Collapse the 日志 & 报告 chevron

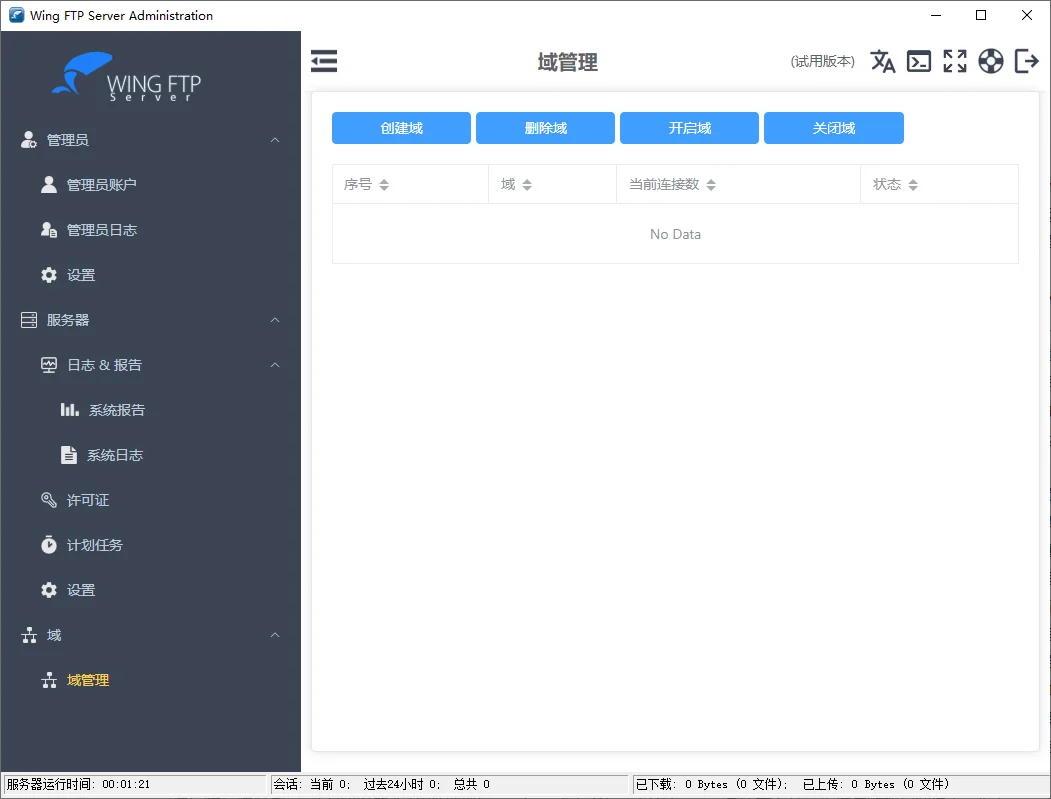click(x=275, y=365)
